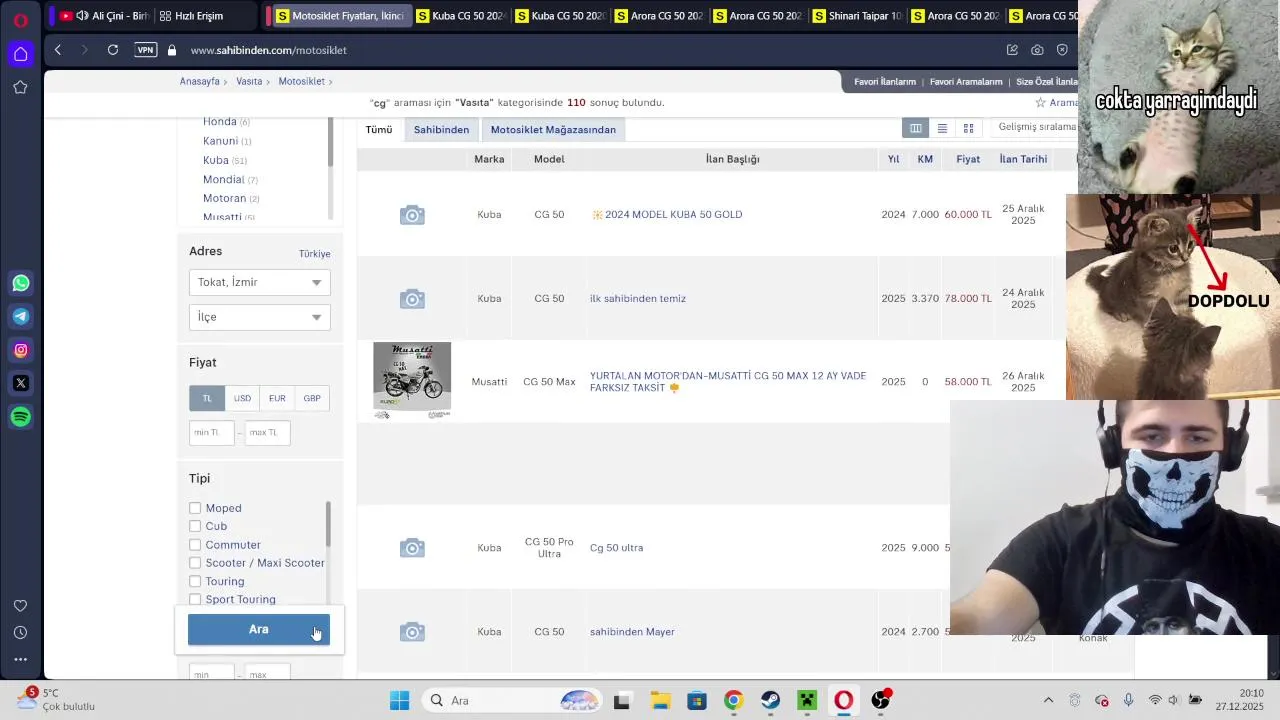Open X (Twitter) in Opera sidebar

coord(21,383)
